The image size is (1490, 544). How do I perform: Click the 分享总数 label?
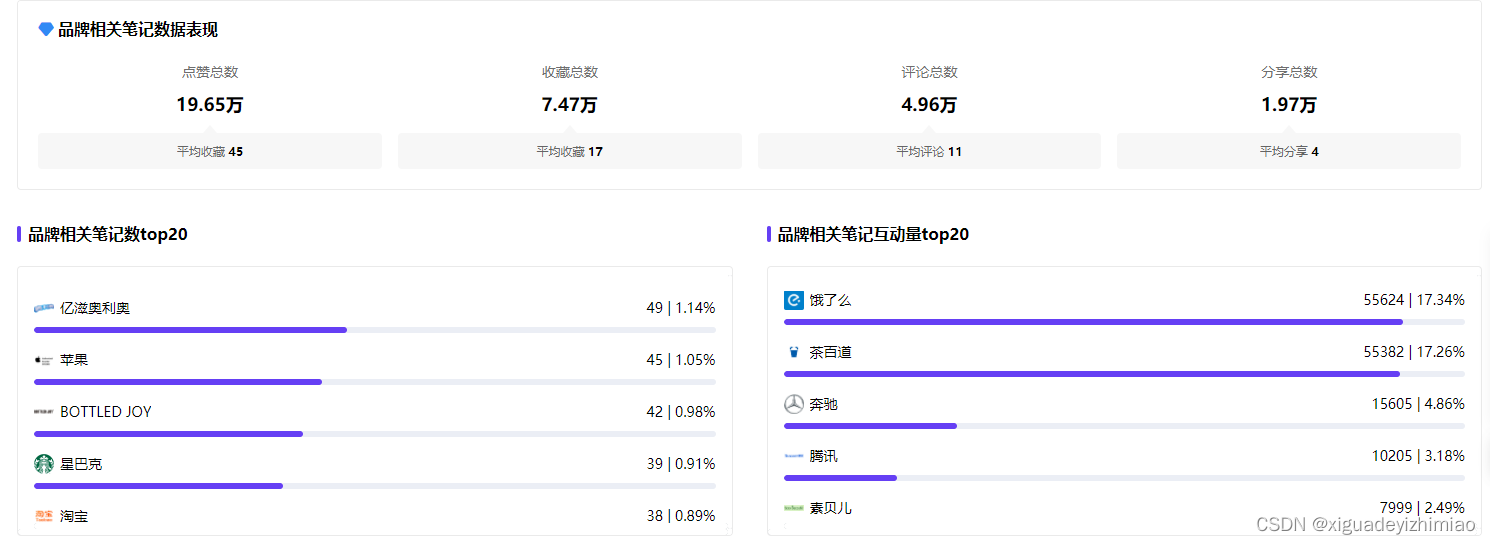1289,72
